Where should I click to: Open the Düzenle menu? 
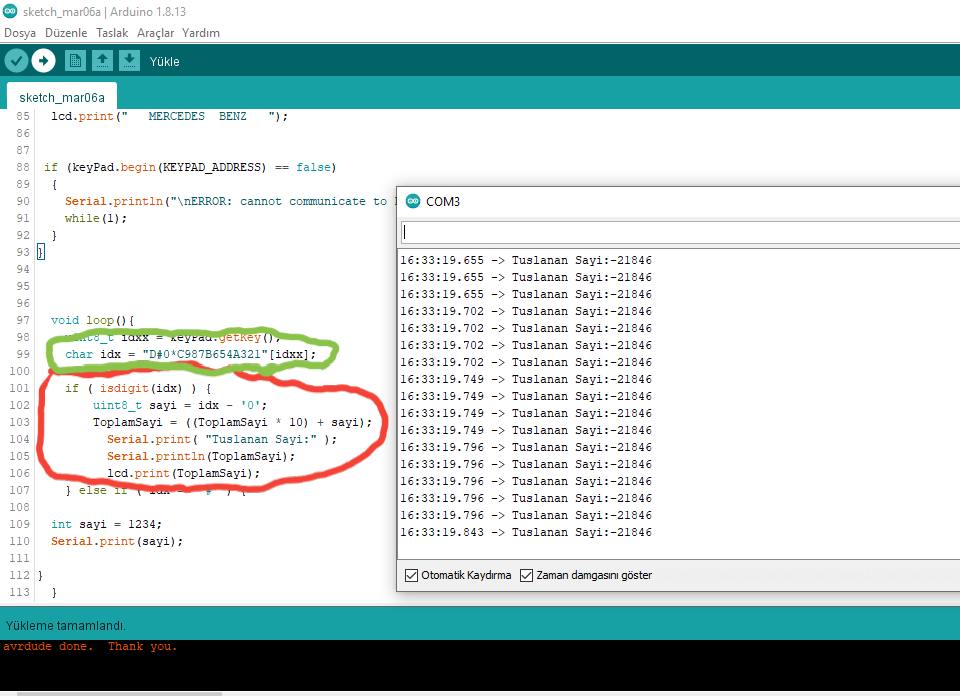[x=66, y=33]
